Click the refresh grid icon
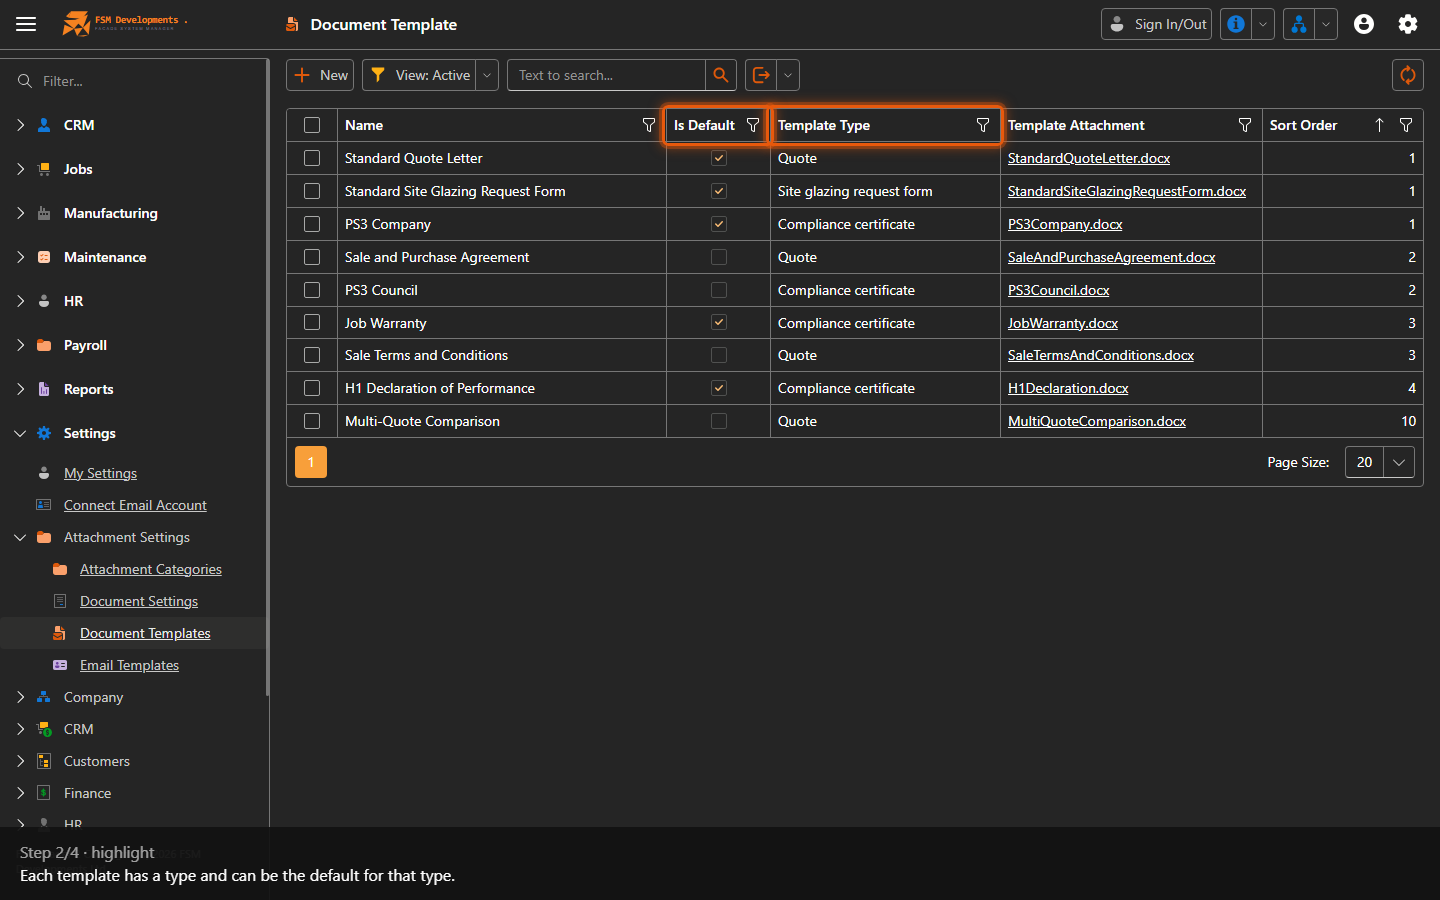This screenshot has height=900, width=1440. pyautogui.click(x=1408, y=75)
